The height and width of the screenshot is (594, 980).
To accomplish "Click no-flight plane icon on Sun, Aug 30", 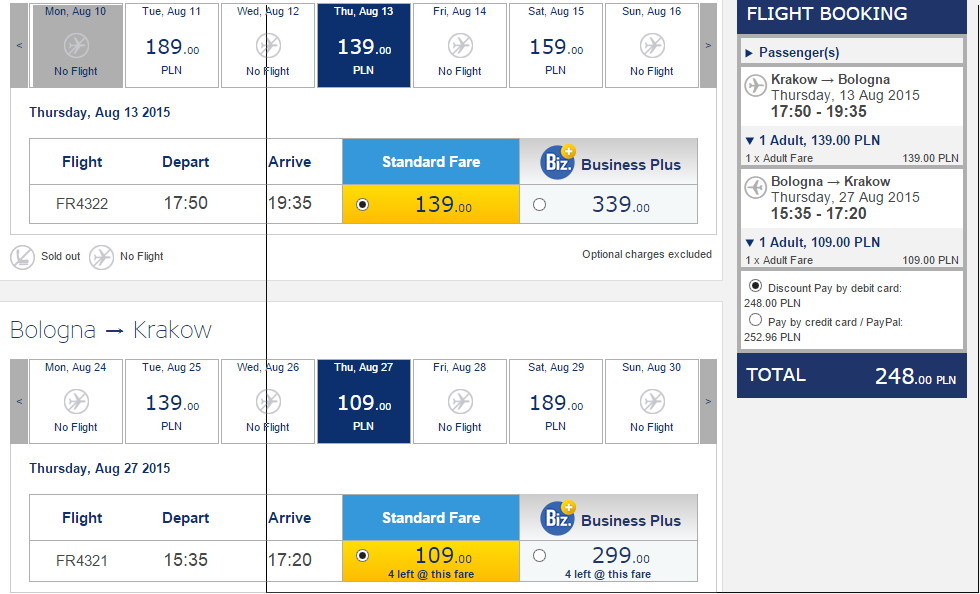I will (x=651, y=402).
